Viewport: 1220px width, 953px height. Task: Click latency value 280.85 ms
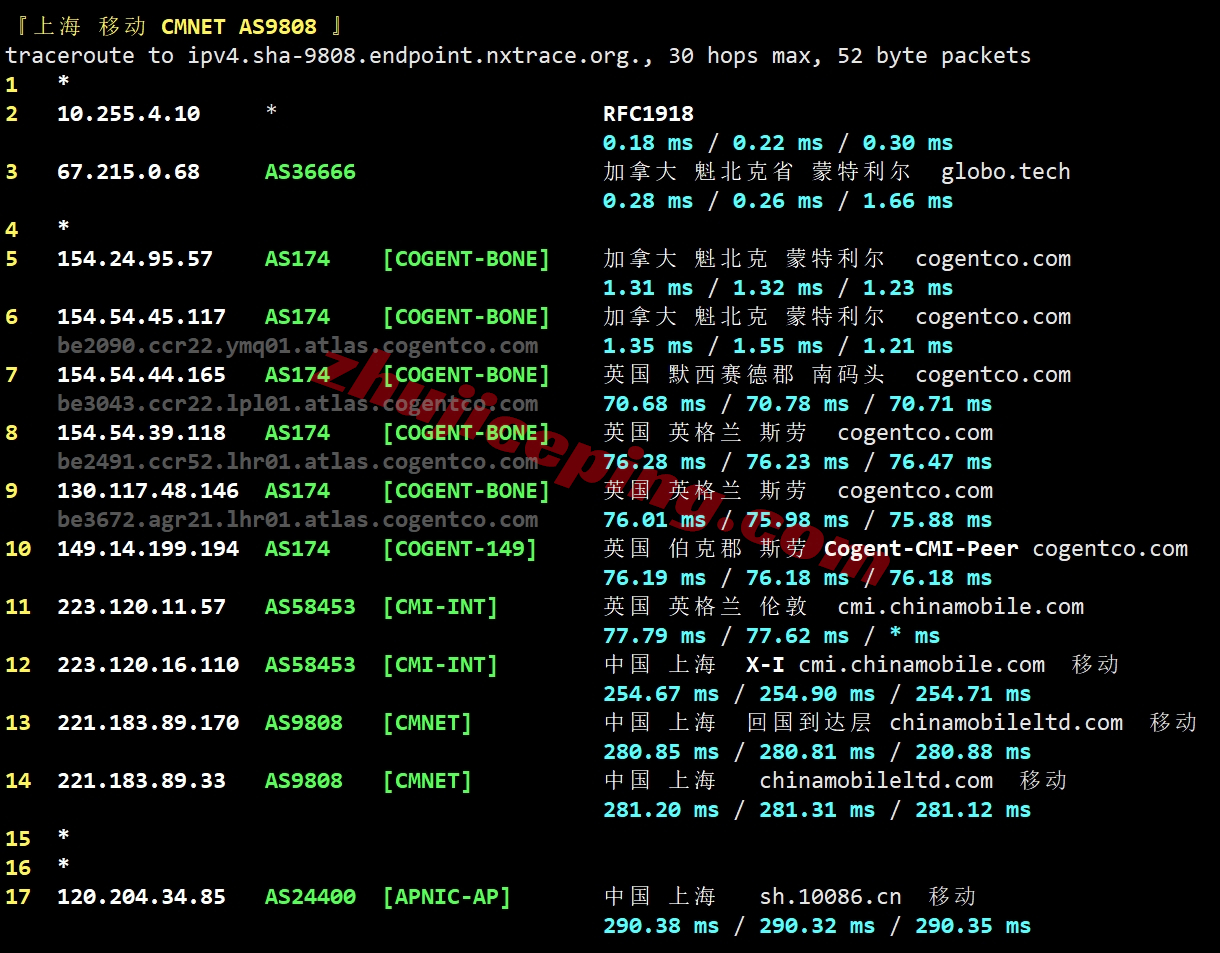pyautogui.click(x=661, y=752)
